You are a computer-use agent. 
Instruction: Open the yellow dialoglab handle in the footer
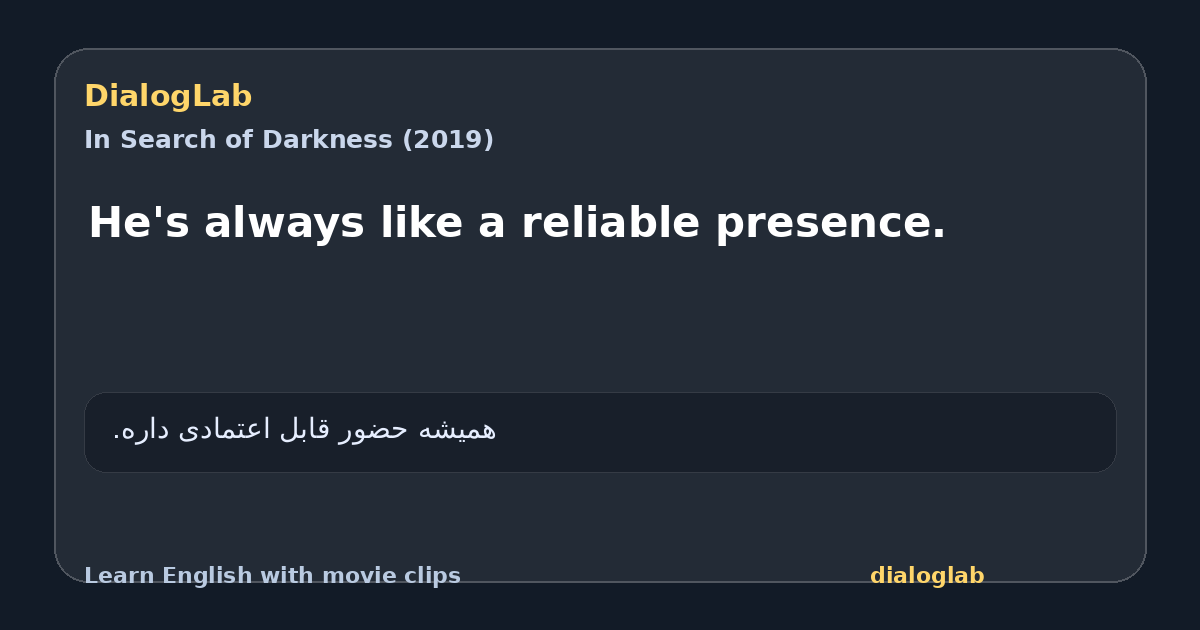pyautogui.click(x=927, y=576)
